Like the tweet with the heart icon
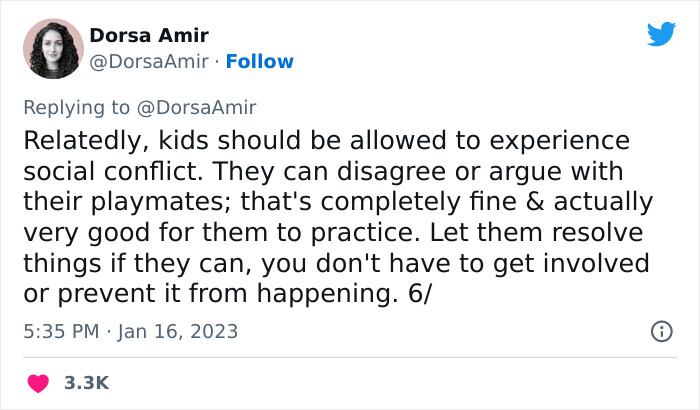 (x=39, y=382)
